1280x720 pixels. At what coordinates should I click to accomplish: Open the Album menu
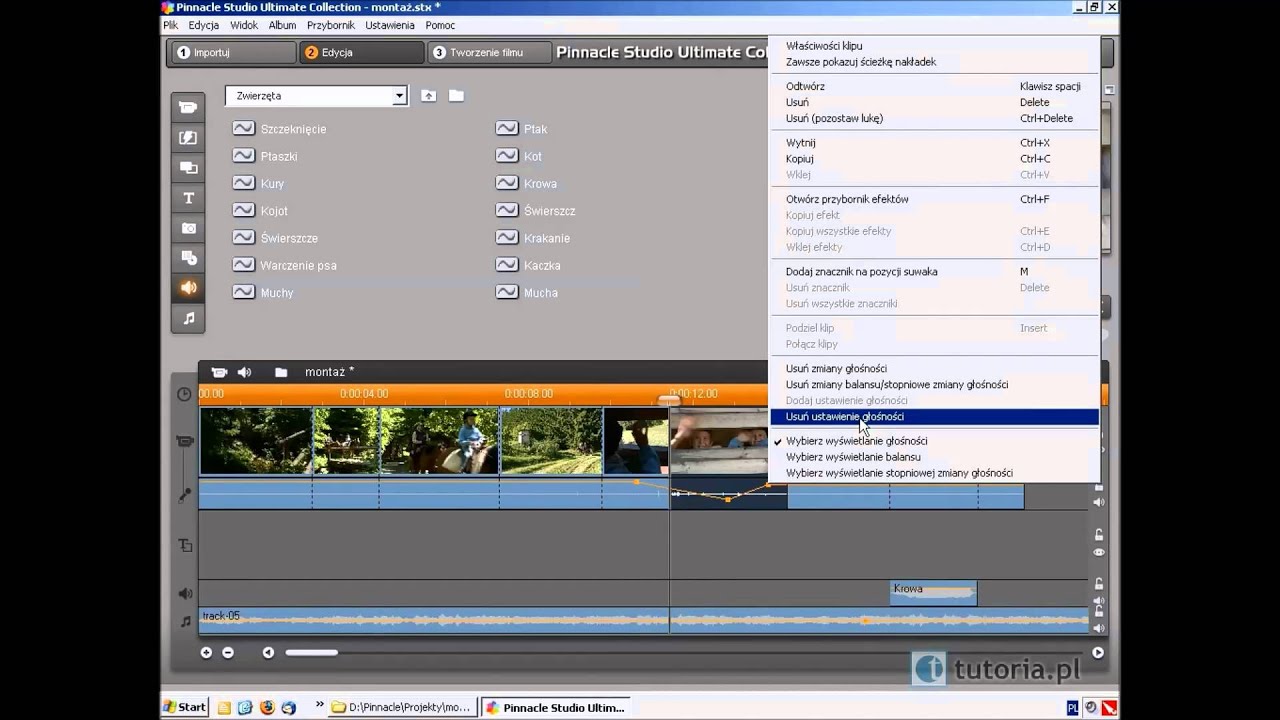[282, 25]
